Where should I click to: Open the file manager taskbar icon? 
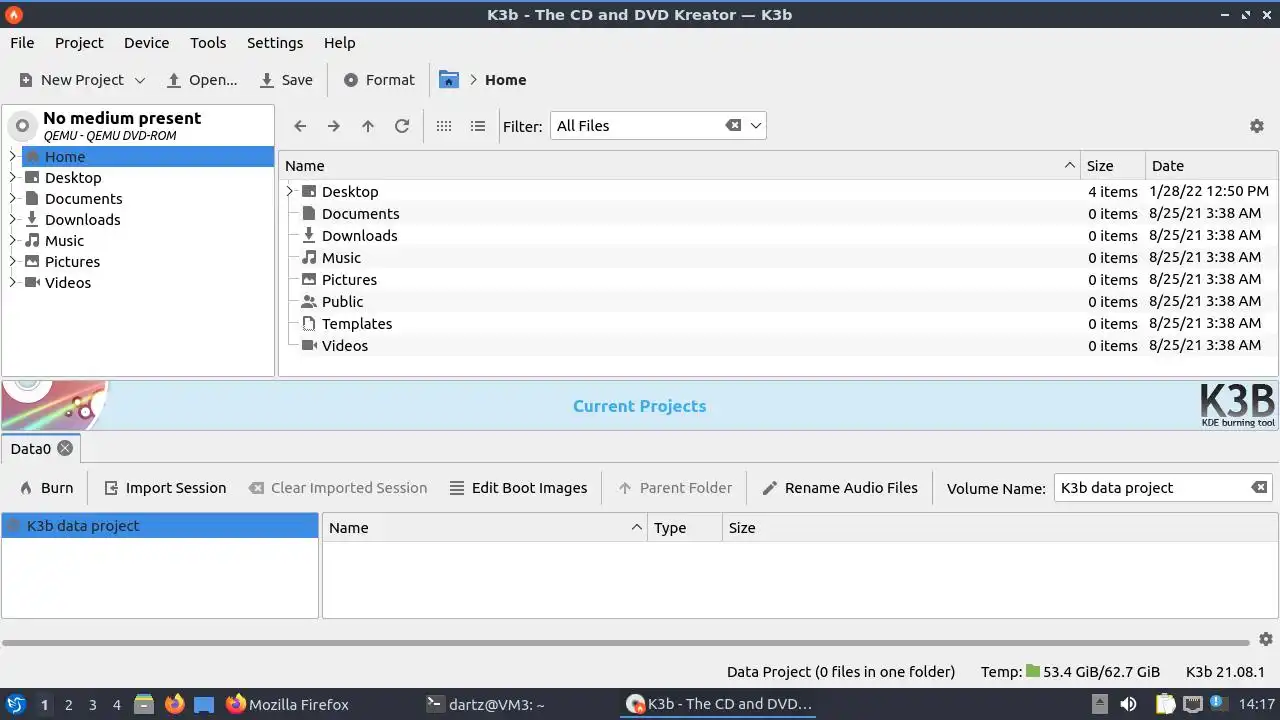click(144, 704)
